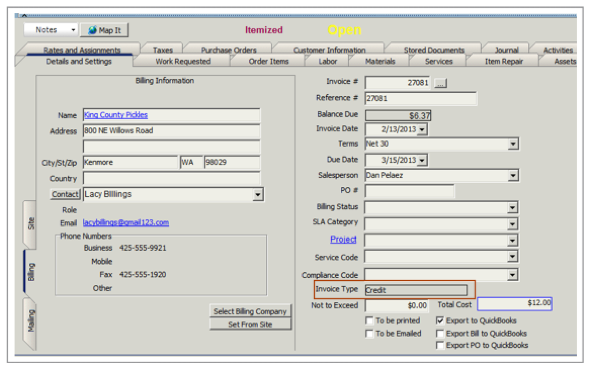Click the Country field
The width and height of the screenshot is (590, 370).
pos(172,178)
